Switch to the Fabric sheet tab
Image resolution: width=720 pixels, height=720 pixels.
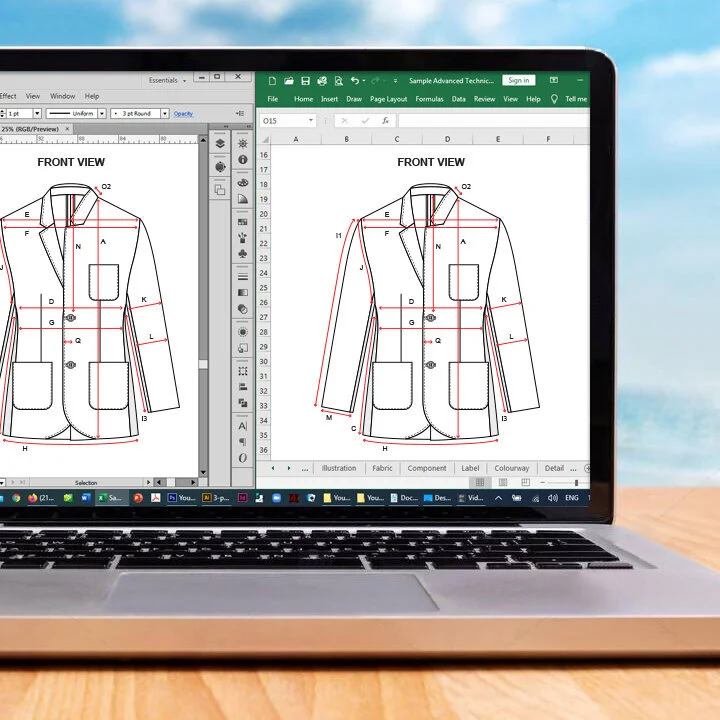tap(382, 468)
